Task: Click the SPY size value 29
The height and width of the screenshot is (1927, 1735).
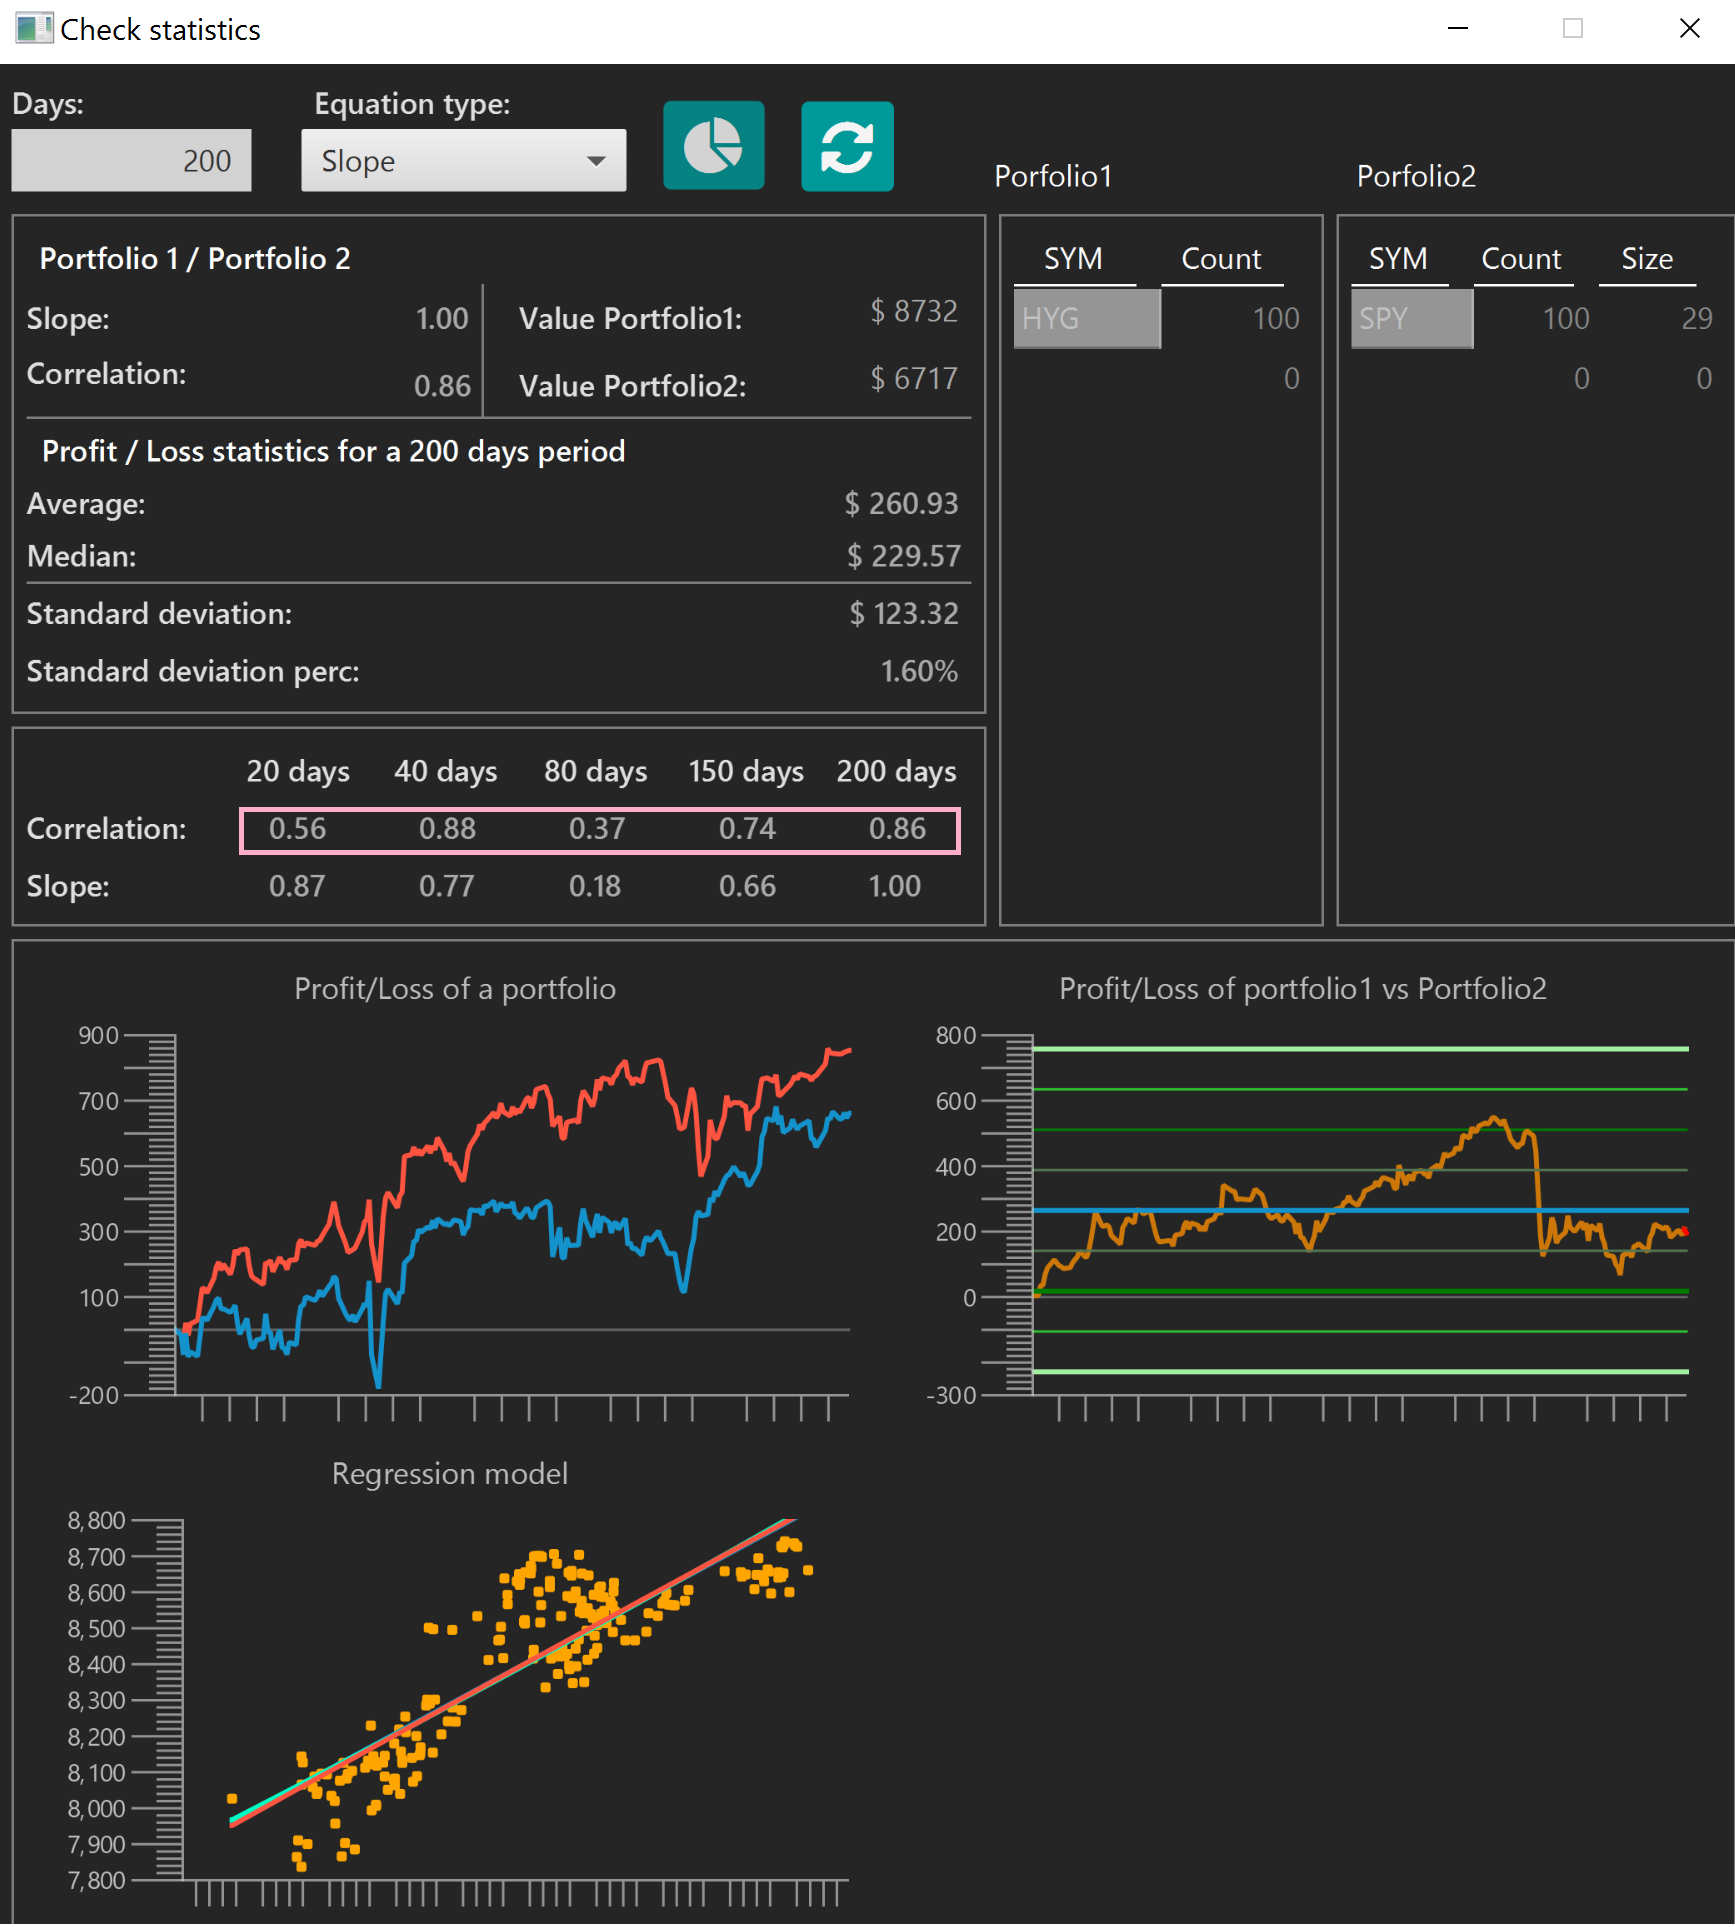Action: (1696, 319)
